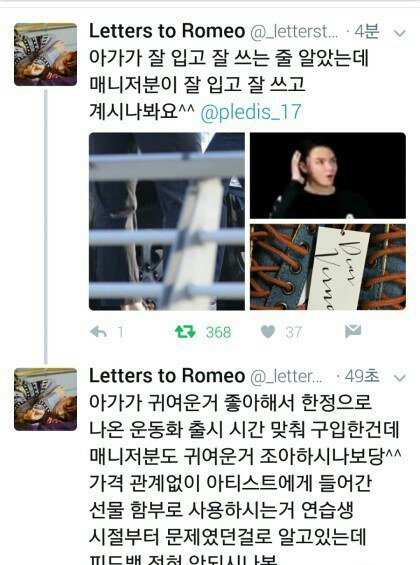Expand options chevron on the 49초 tweet
Screen dimensions: 420x565
pos(400,378)
